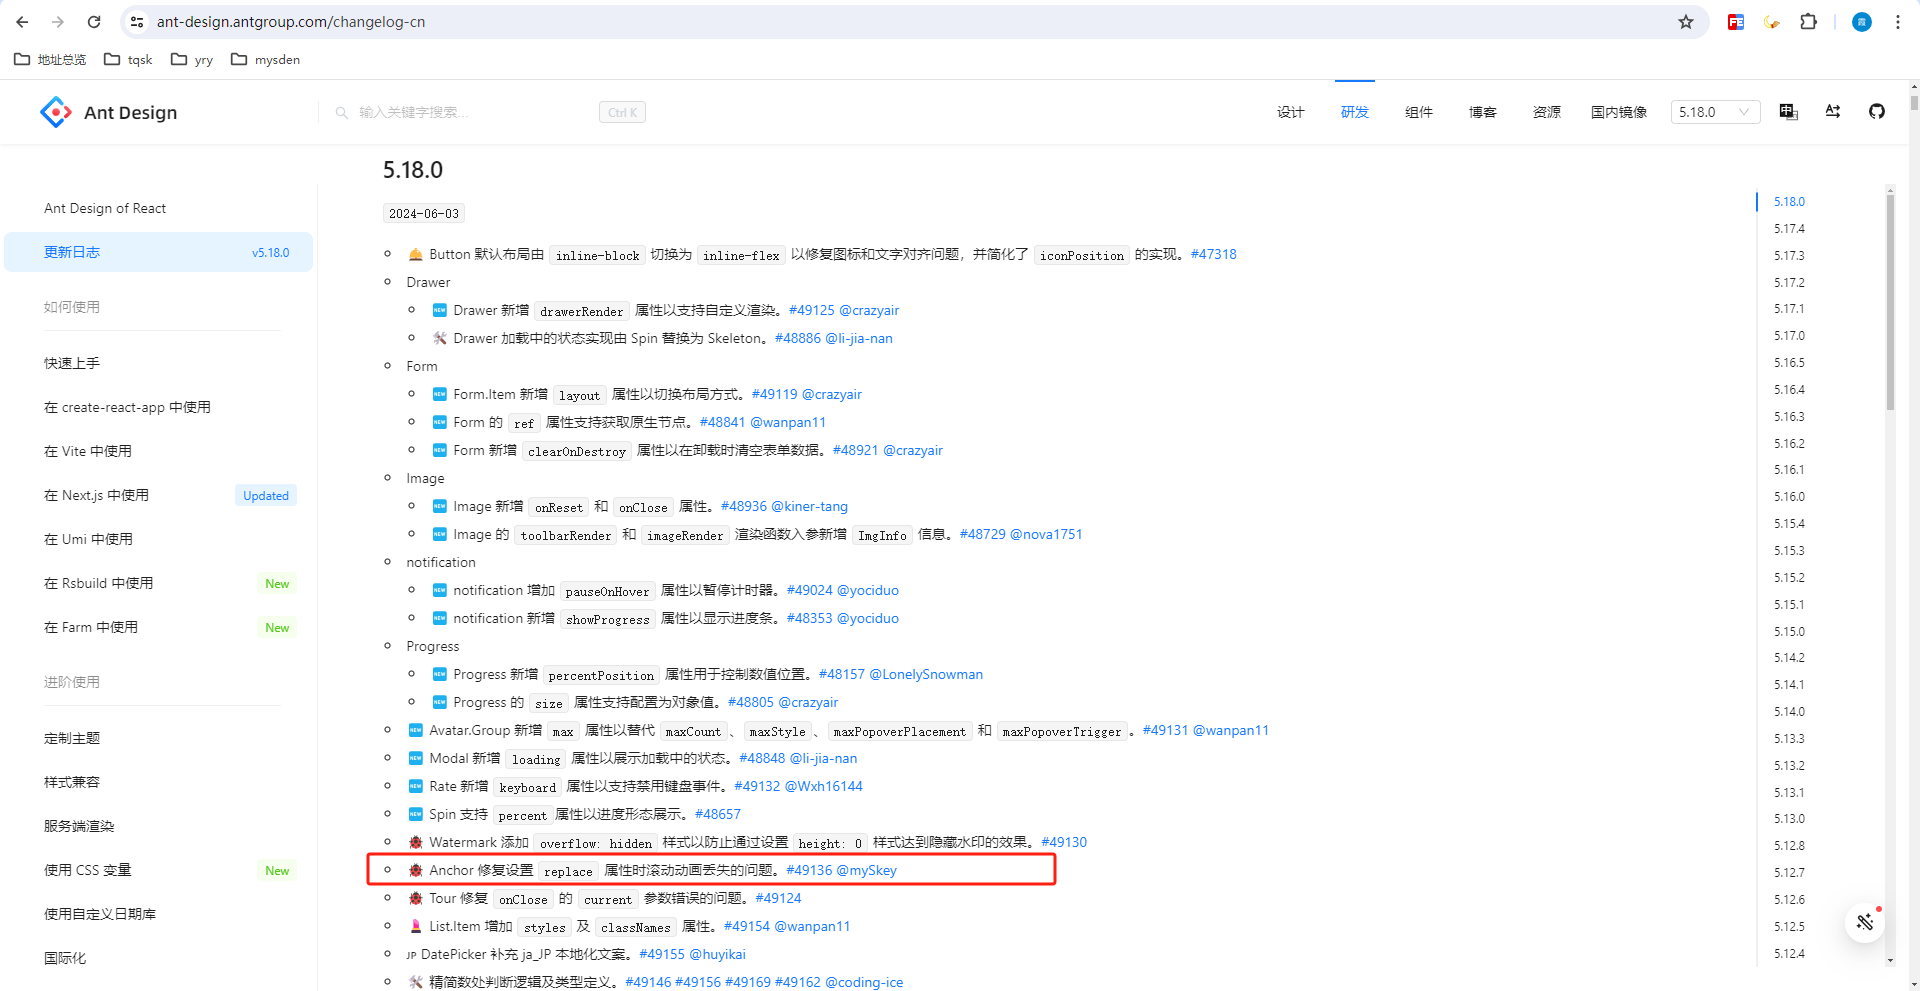This screenshot has width=1920, height=991.
Task: Open the 5.18.0 version dropdown
Action: click(1714, 112)
